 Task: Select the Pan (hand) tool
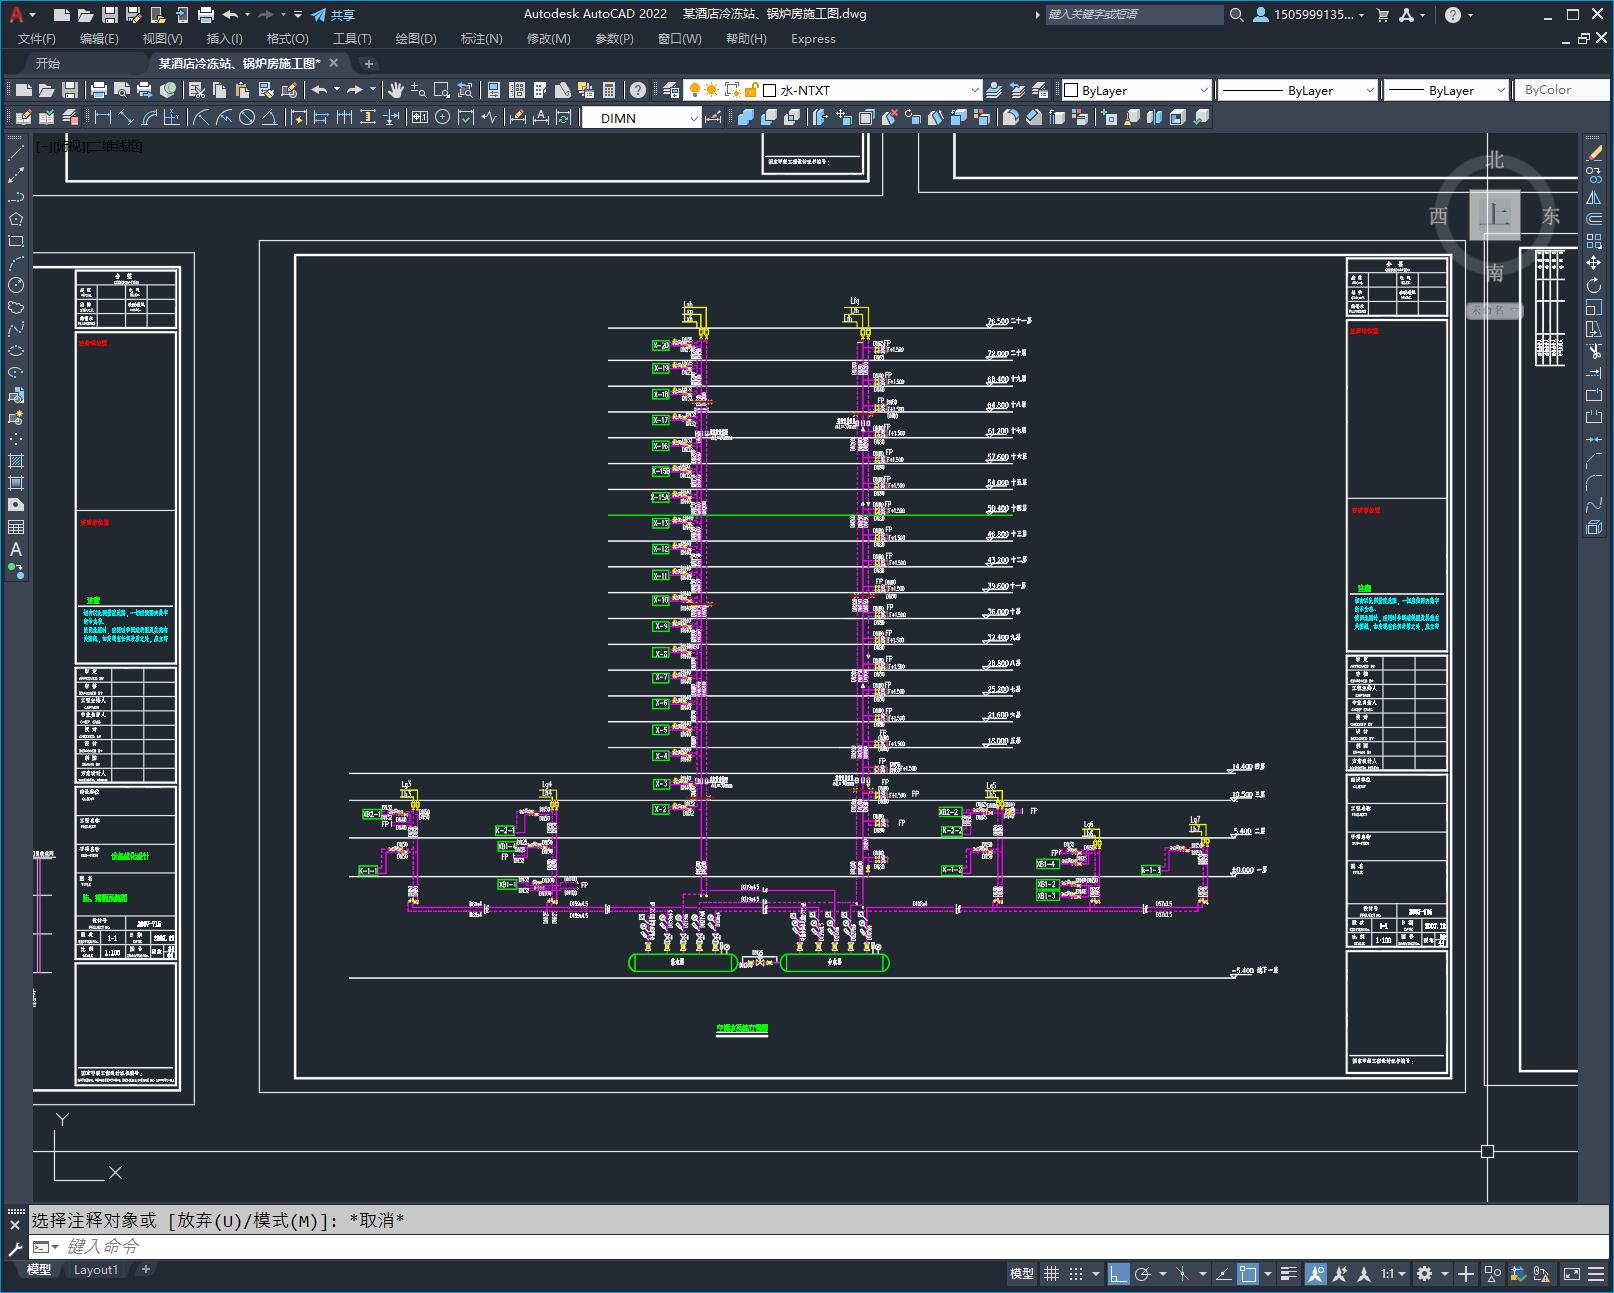(396, 90)
